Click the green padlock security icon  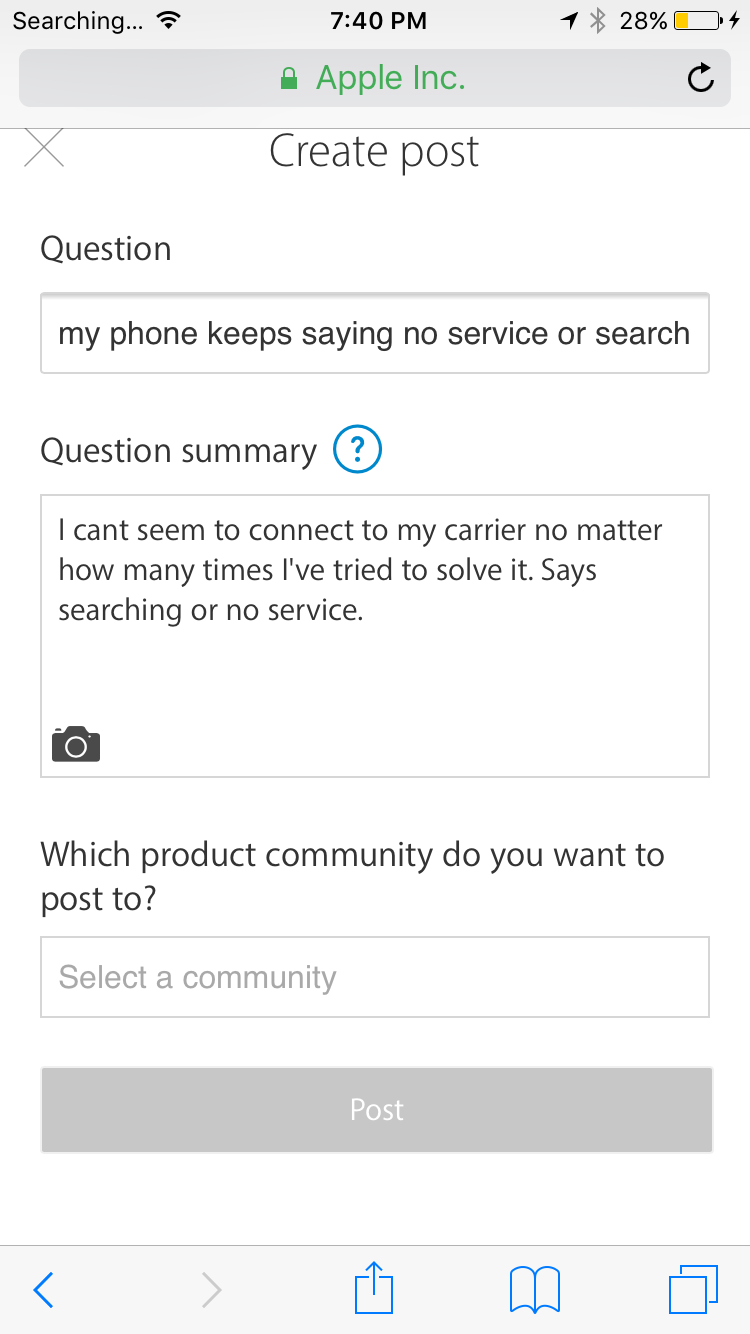[289, 79]
